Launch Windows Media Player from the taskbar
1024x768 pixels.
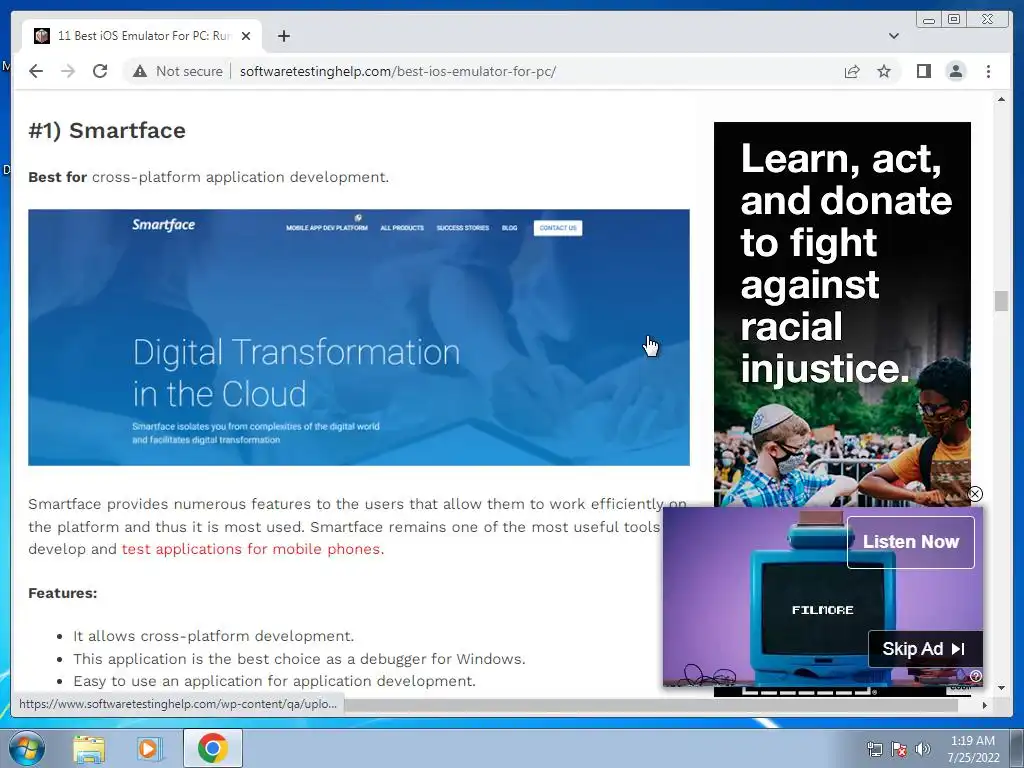click(149, 749)
